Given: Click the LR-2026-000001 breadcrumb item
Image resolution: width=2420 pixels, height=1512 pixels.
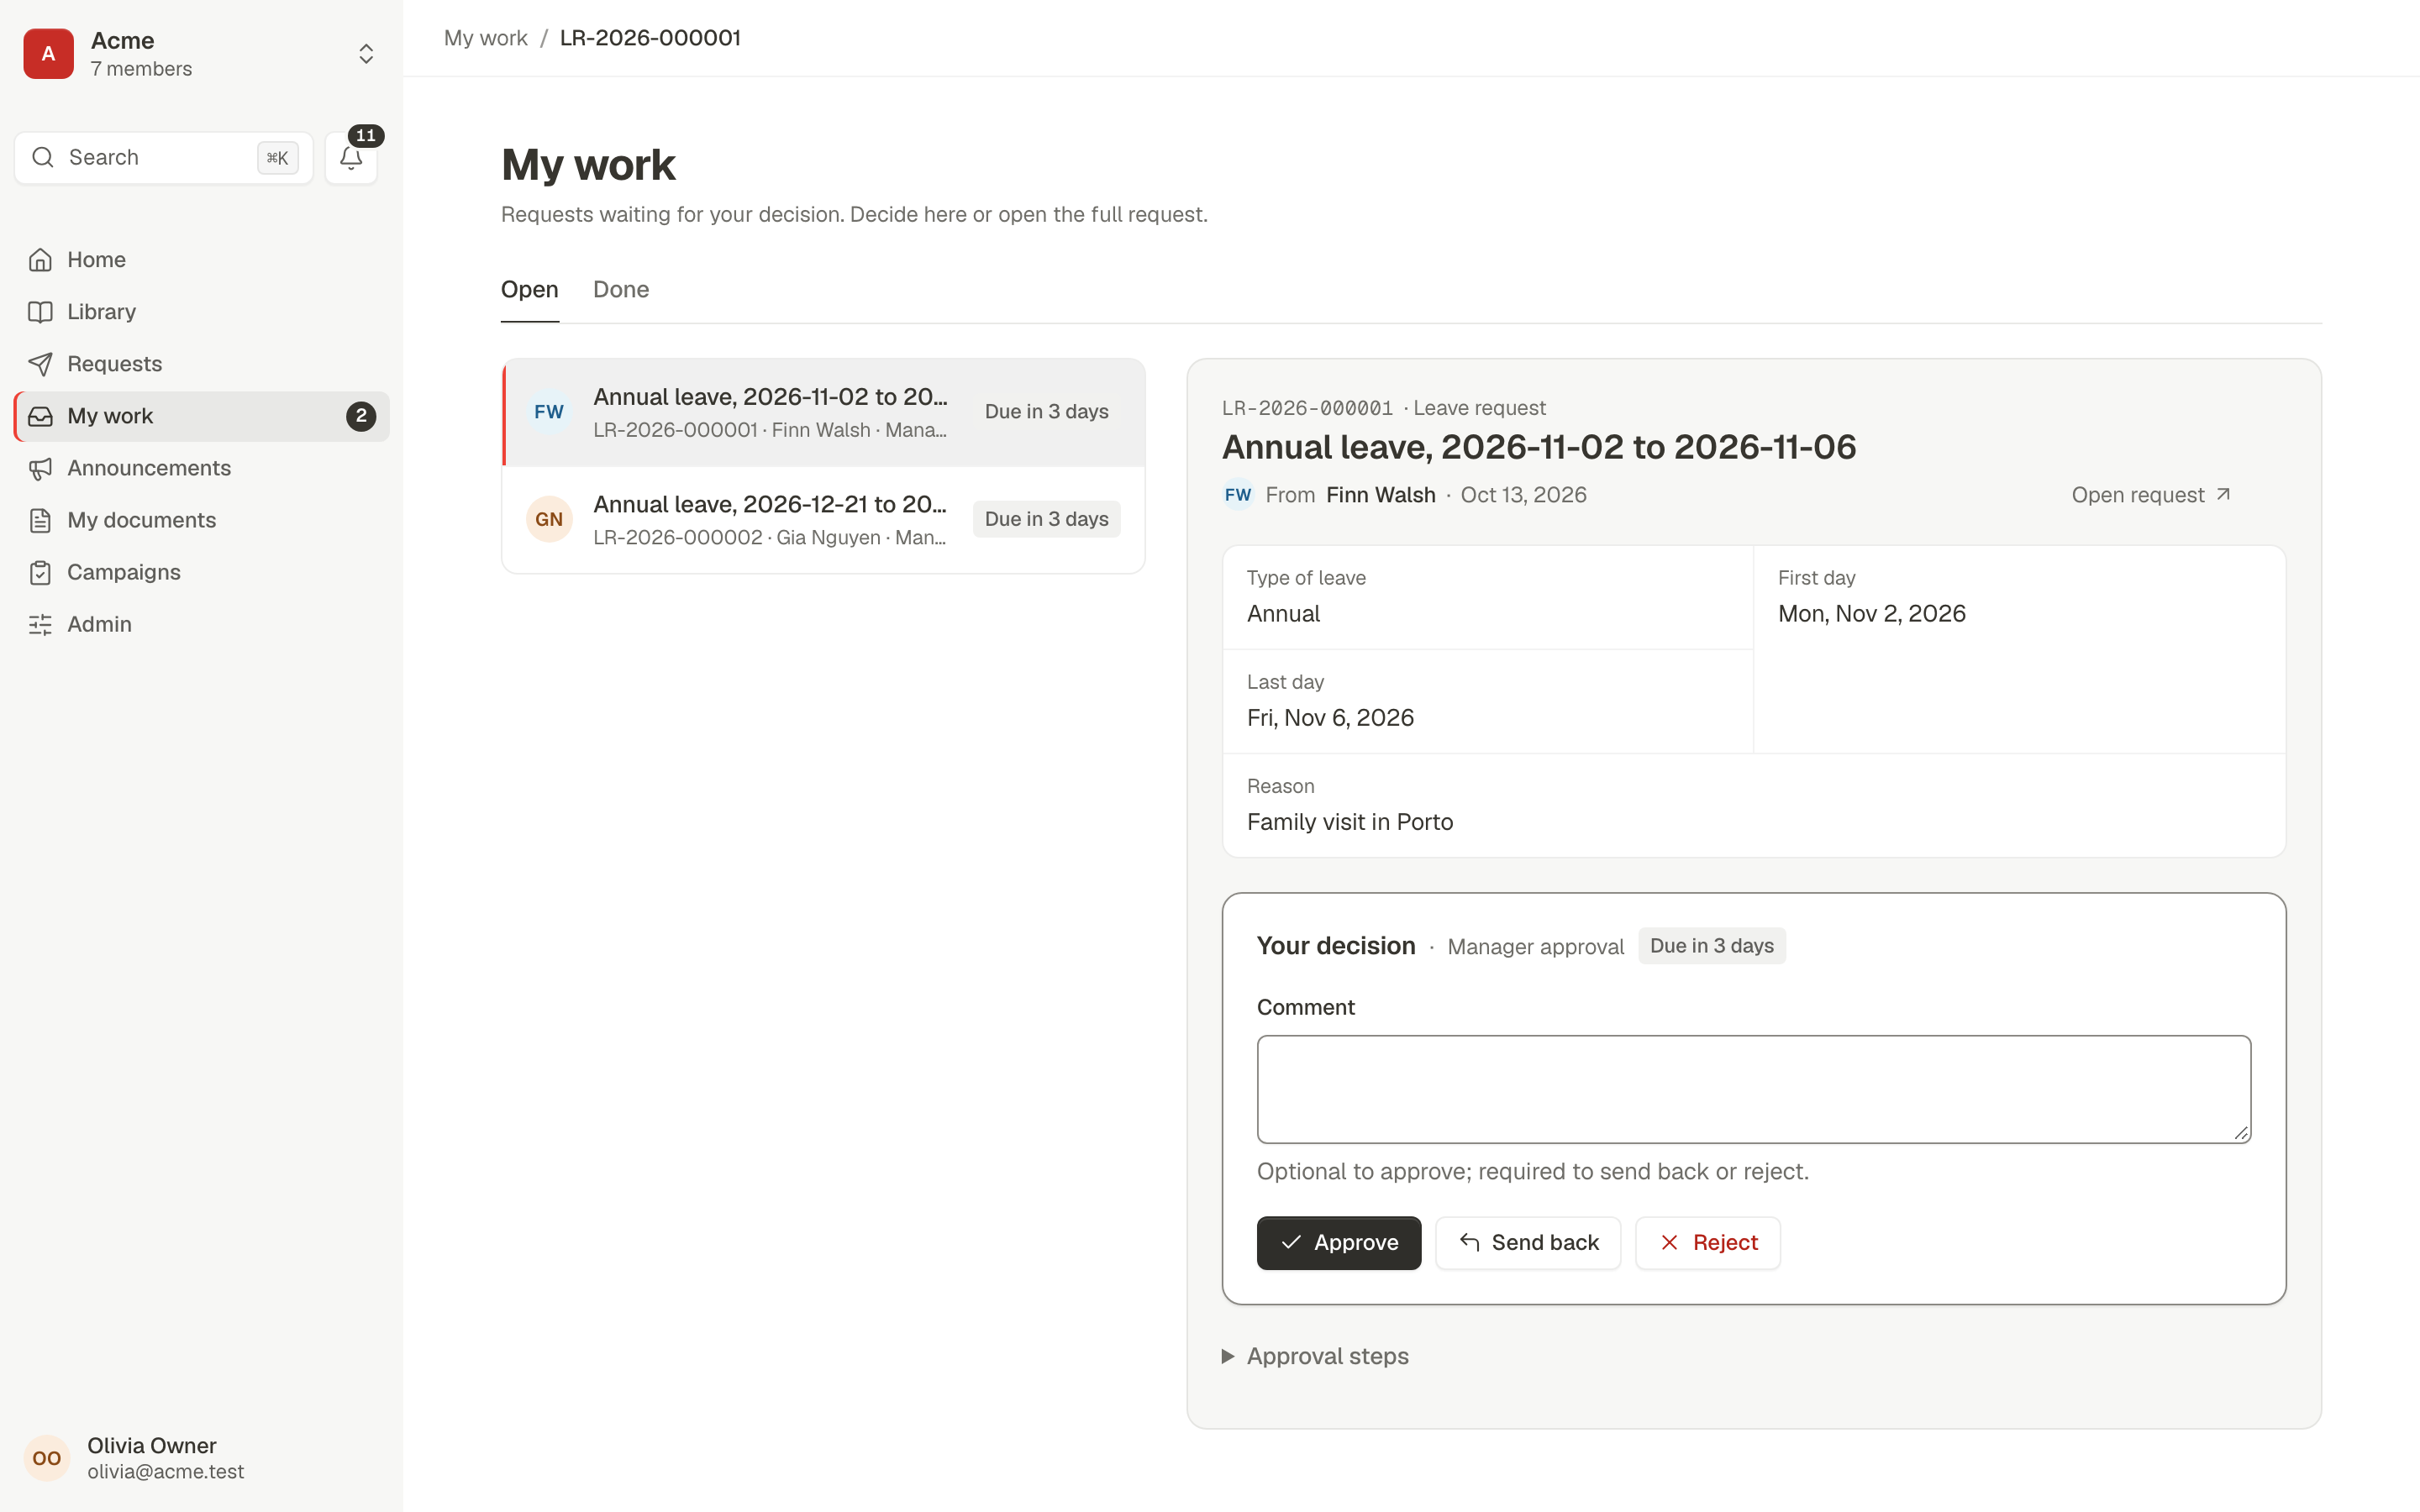Looking at the screenshot, I should pos(650,38).
